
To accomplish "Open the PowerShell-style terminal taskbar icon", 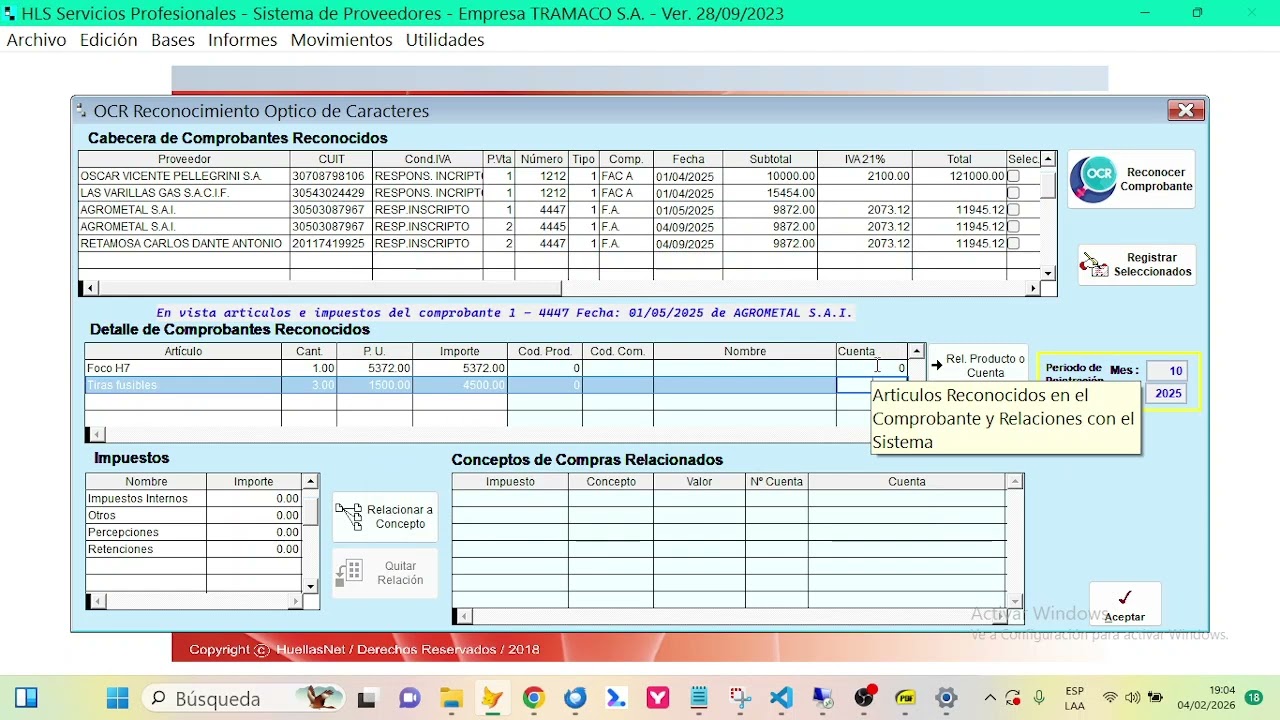I will 616,698.
